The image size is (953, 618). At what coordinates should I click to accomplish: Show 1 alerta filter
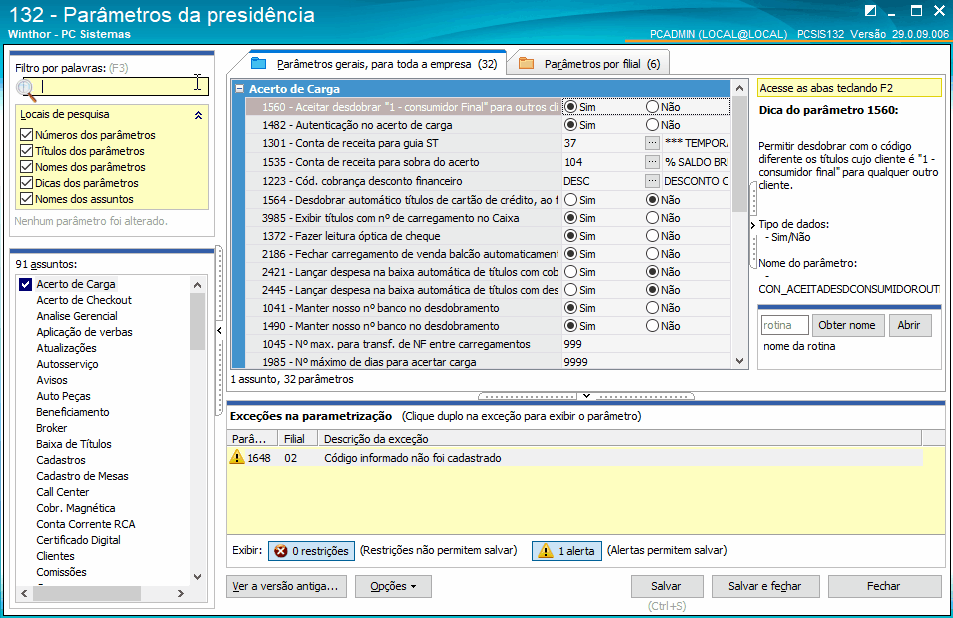[567, 551]
